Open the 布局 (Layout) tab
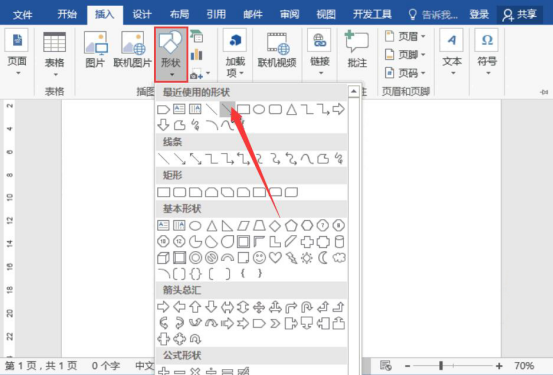553x375 pixels. (x=179, y=14)
